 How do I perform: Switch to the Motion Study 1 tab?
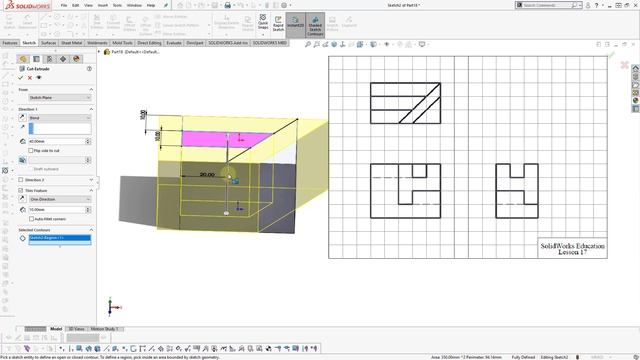coord(104,329)
